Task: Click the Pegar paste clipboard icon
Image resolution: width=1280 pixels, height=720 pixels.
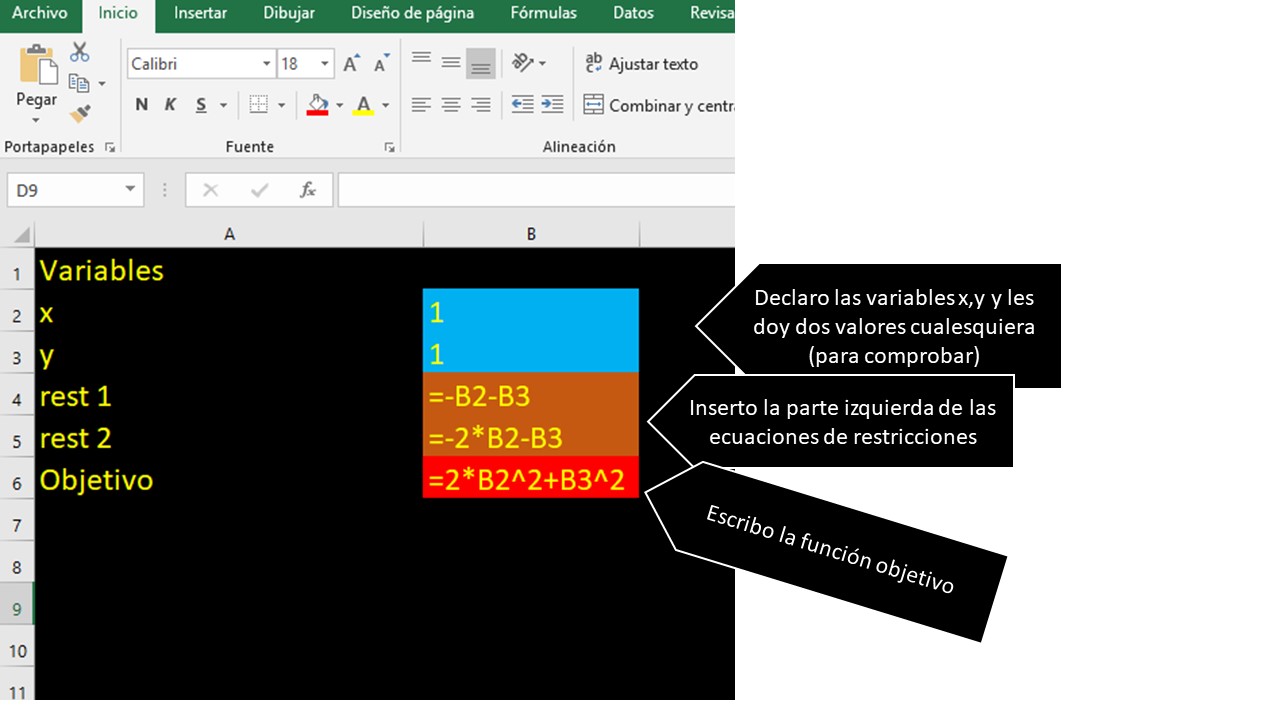Action: pyautogui.click(x=39, y=65)
